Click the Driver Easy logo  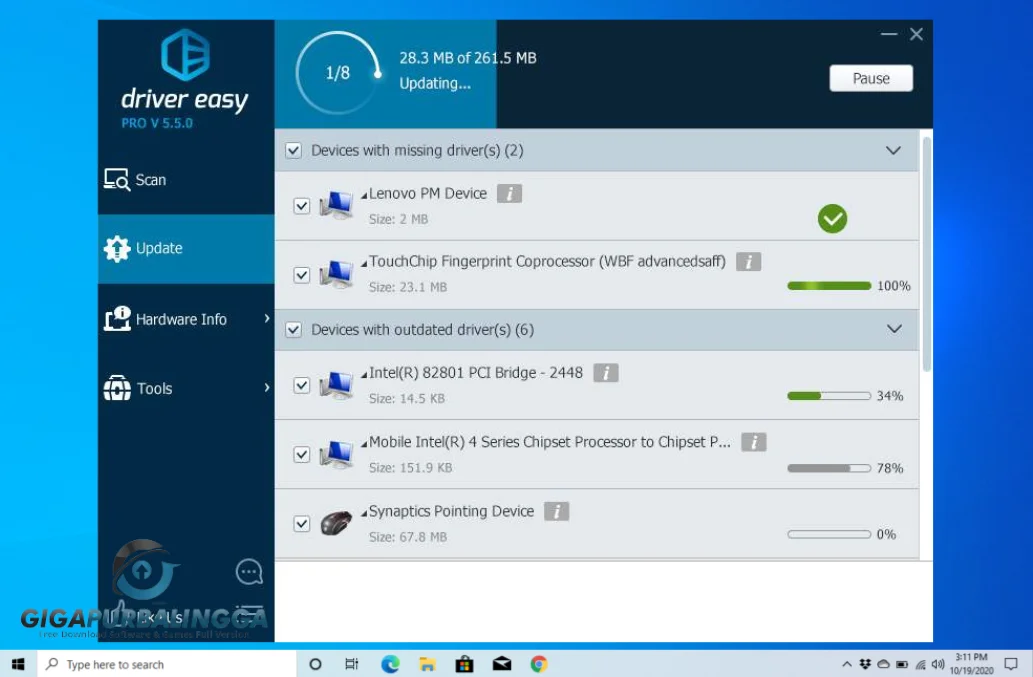[x=185, y=56]
